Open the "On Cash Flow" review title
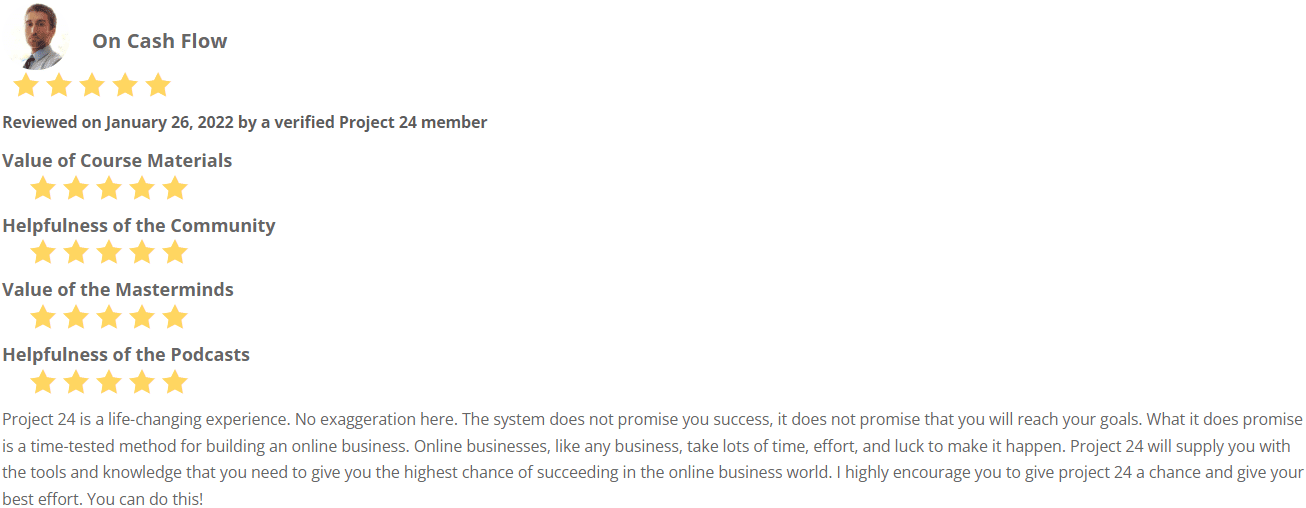This screenshot has width=1306, height=508. pos(160,41)
